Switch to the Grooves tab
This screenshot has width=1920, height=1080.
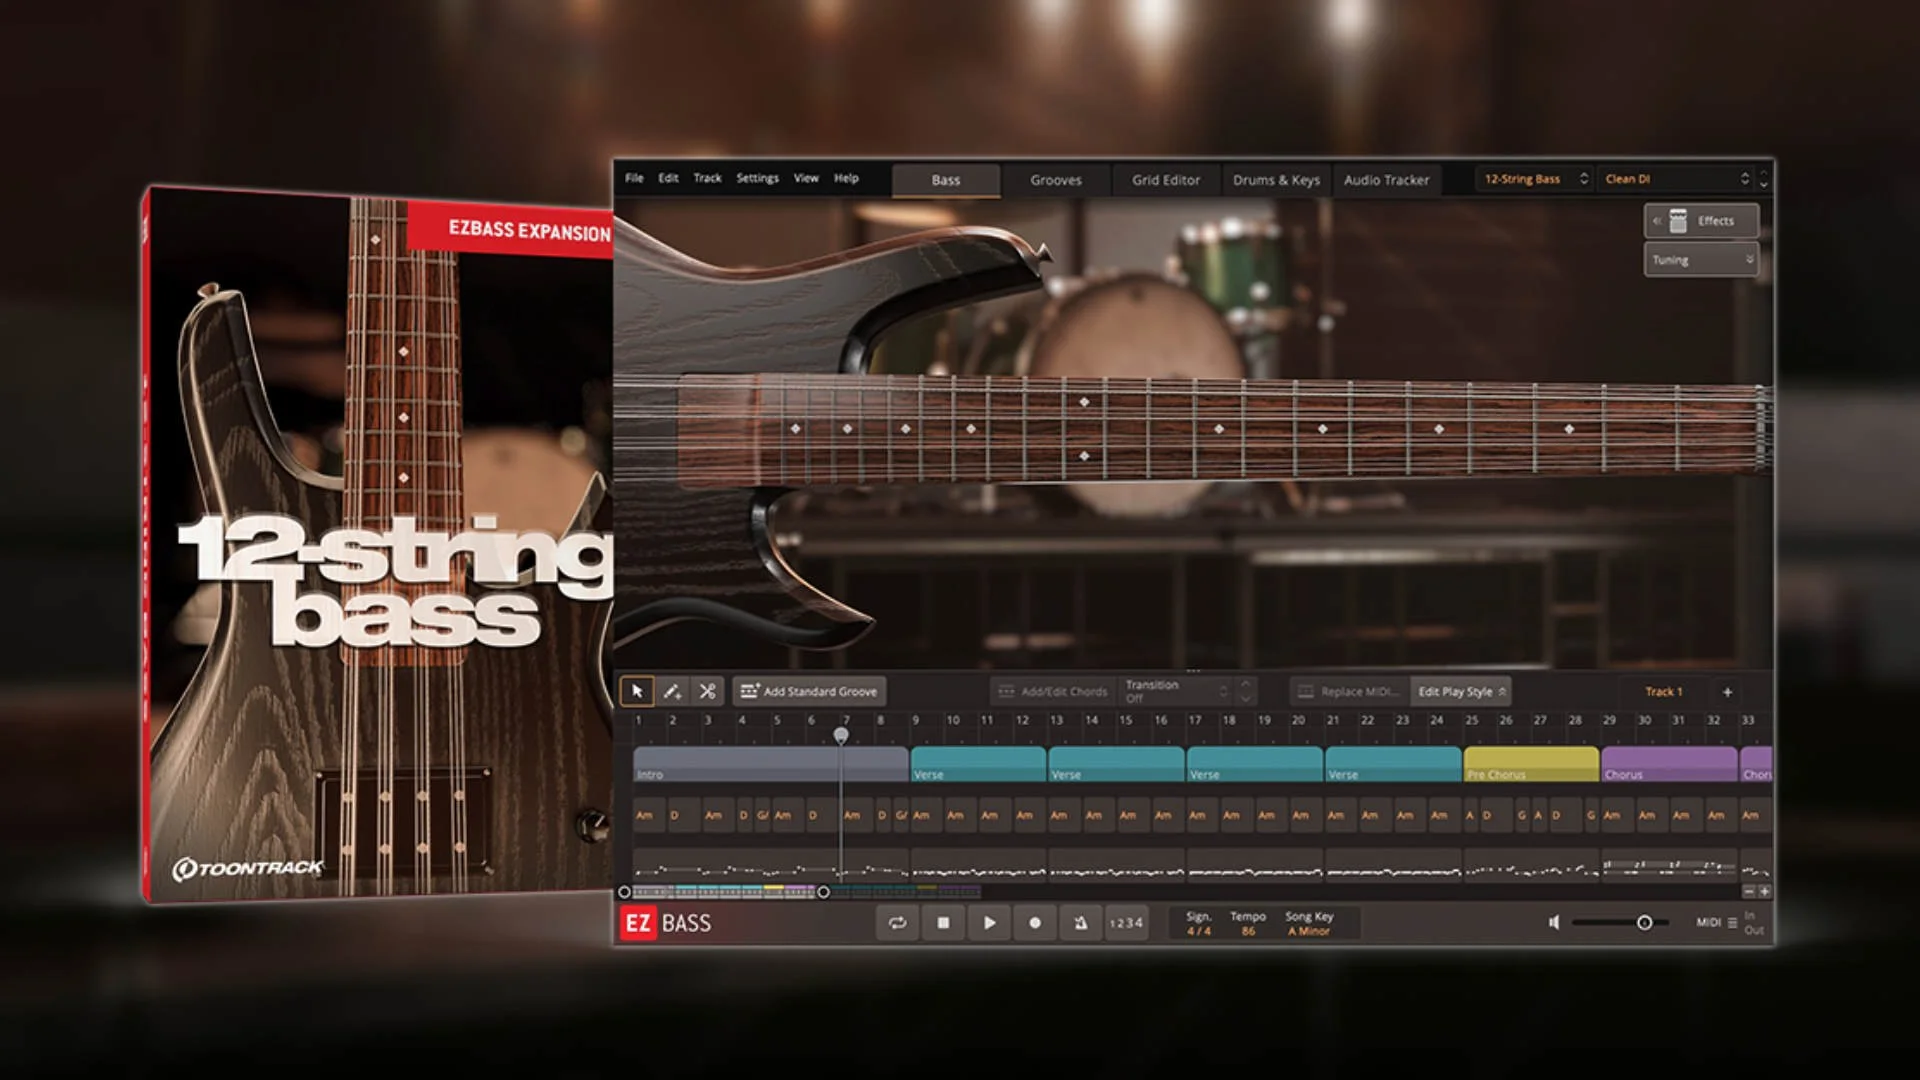pos(1056,180)
